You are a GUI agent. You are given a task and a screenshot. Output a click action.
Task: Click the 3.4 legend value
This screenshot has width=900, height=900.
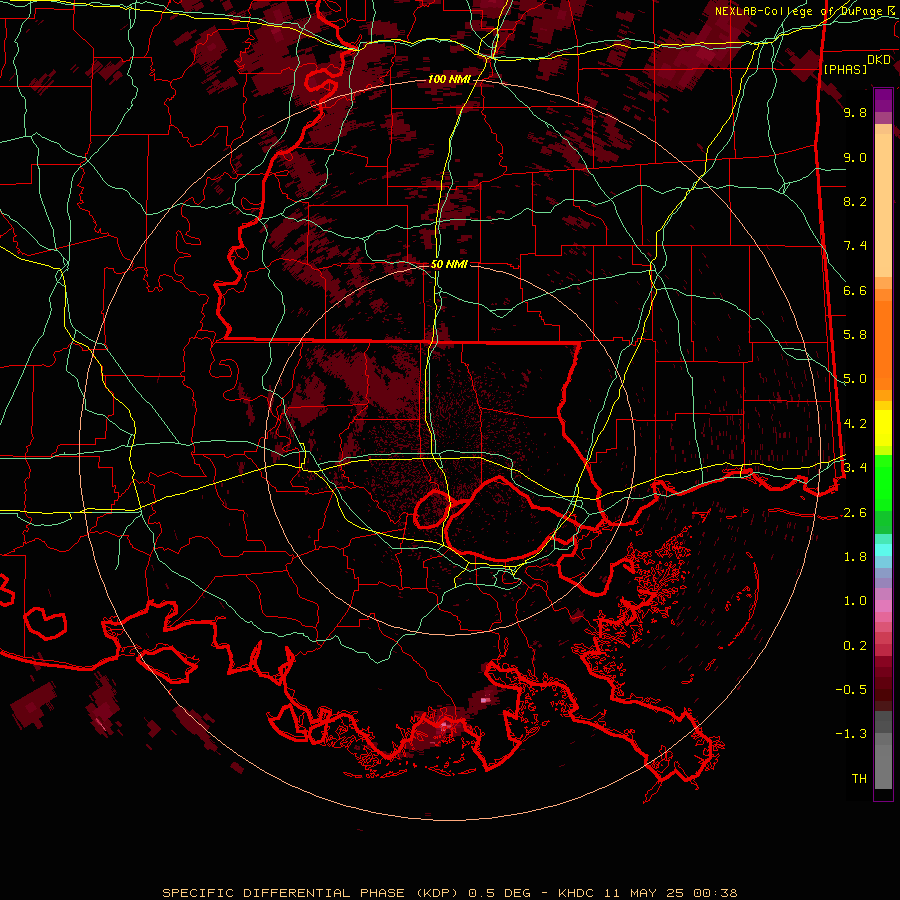click(855, 468)
